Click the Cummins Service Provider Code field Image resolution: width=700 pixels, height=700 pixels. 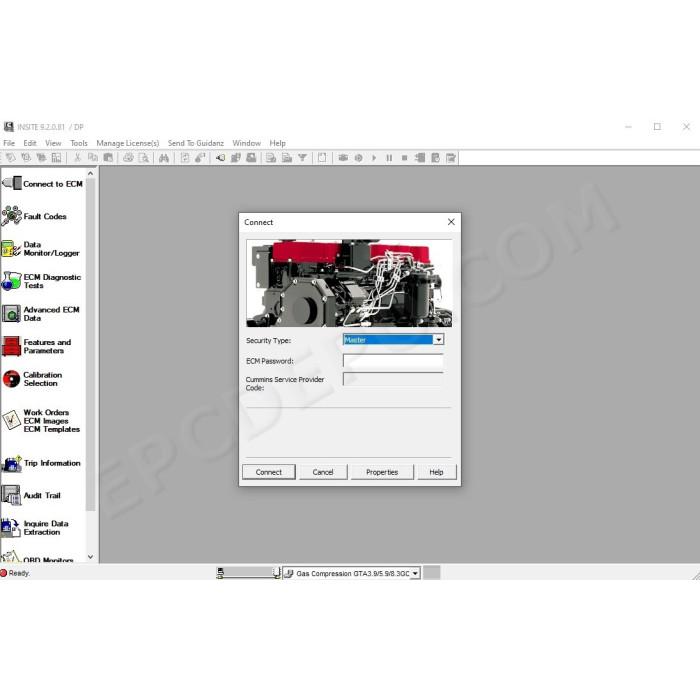tap(393, 379)
